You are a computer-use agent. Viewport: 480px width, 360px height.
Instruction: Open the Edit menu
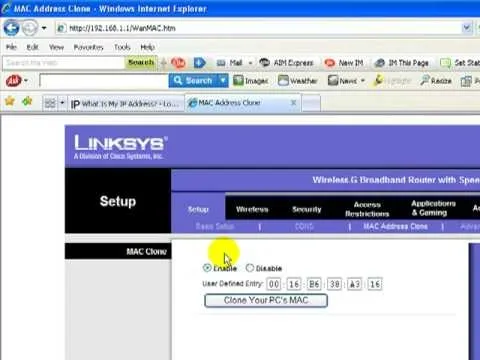click(32, 47)
